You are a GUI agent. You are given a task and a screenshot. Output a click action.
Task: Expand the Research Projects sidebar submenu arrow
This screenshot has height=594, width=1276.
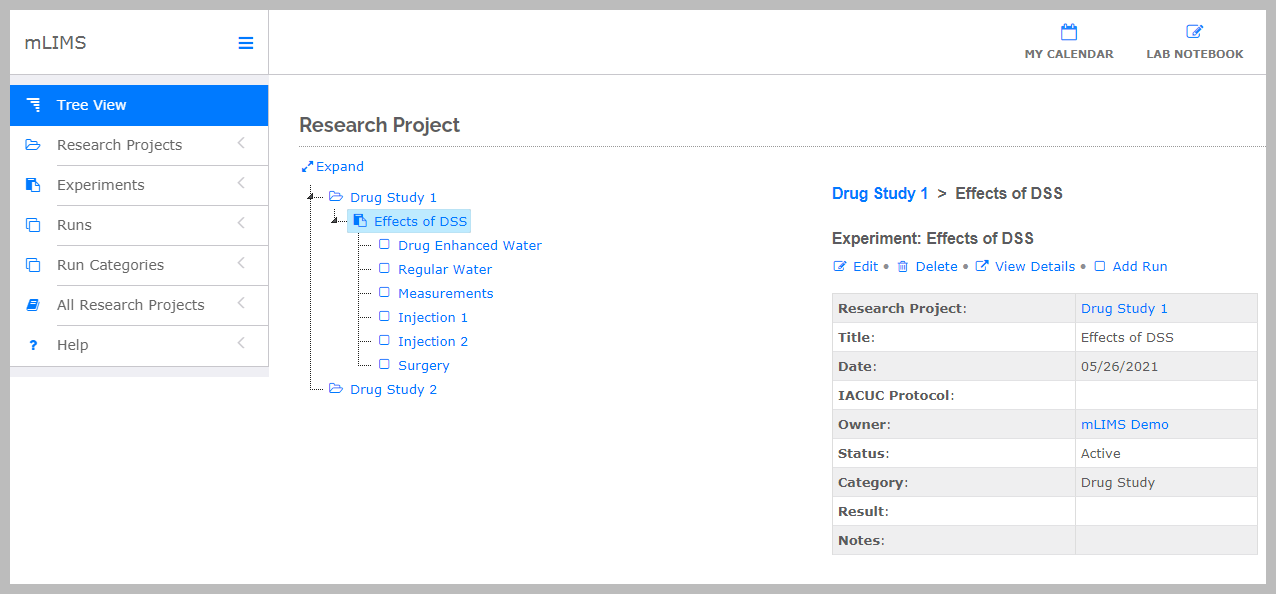(x=241, y=144)
